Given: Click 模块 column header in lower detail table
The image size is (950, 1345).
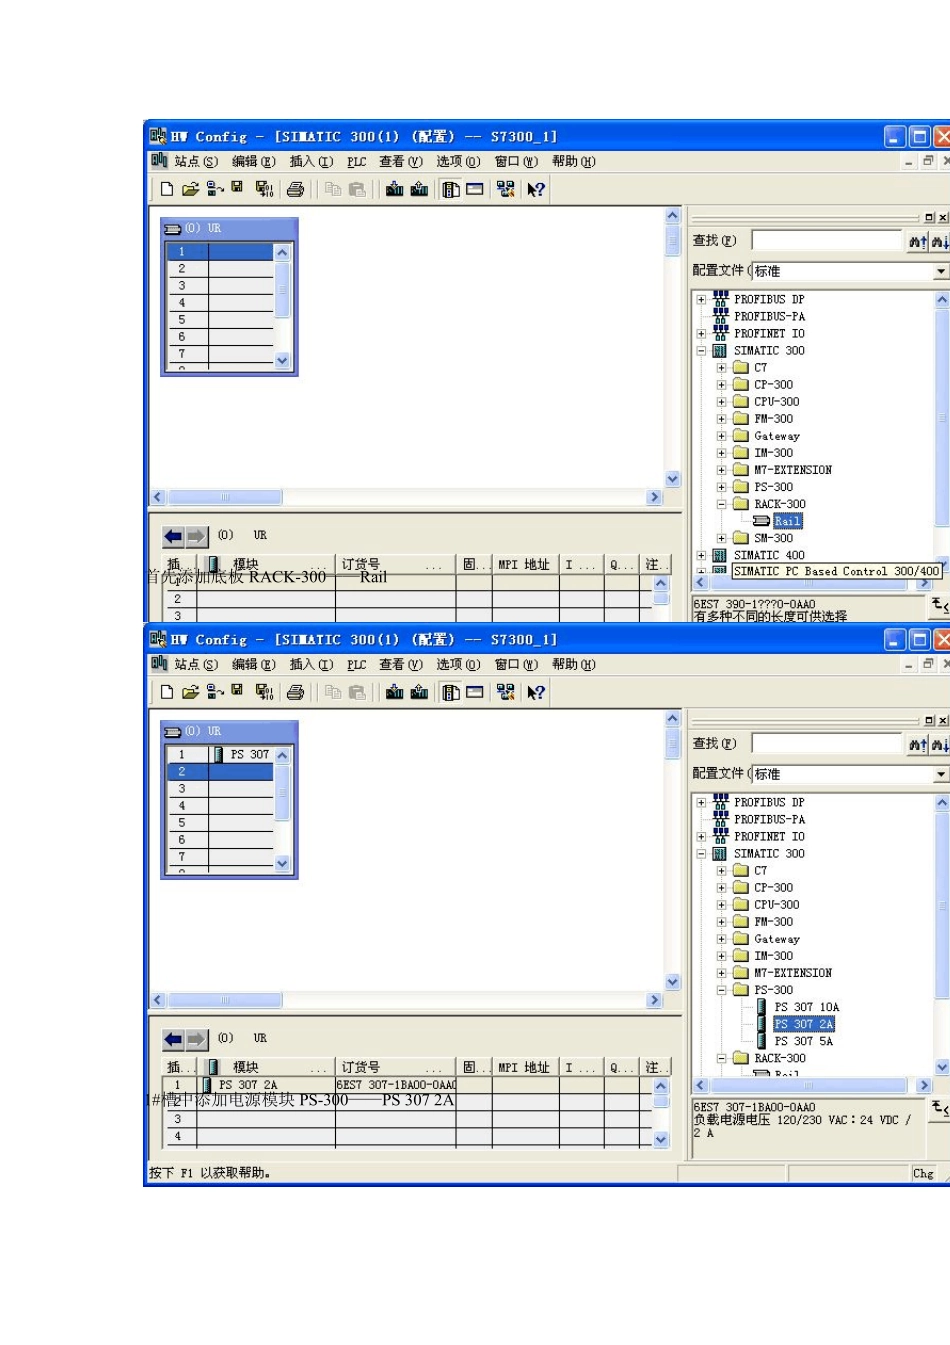Looking at the screenshot, I should click(266, 1067).
